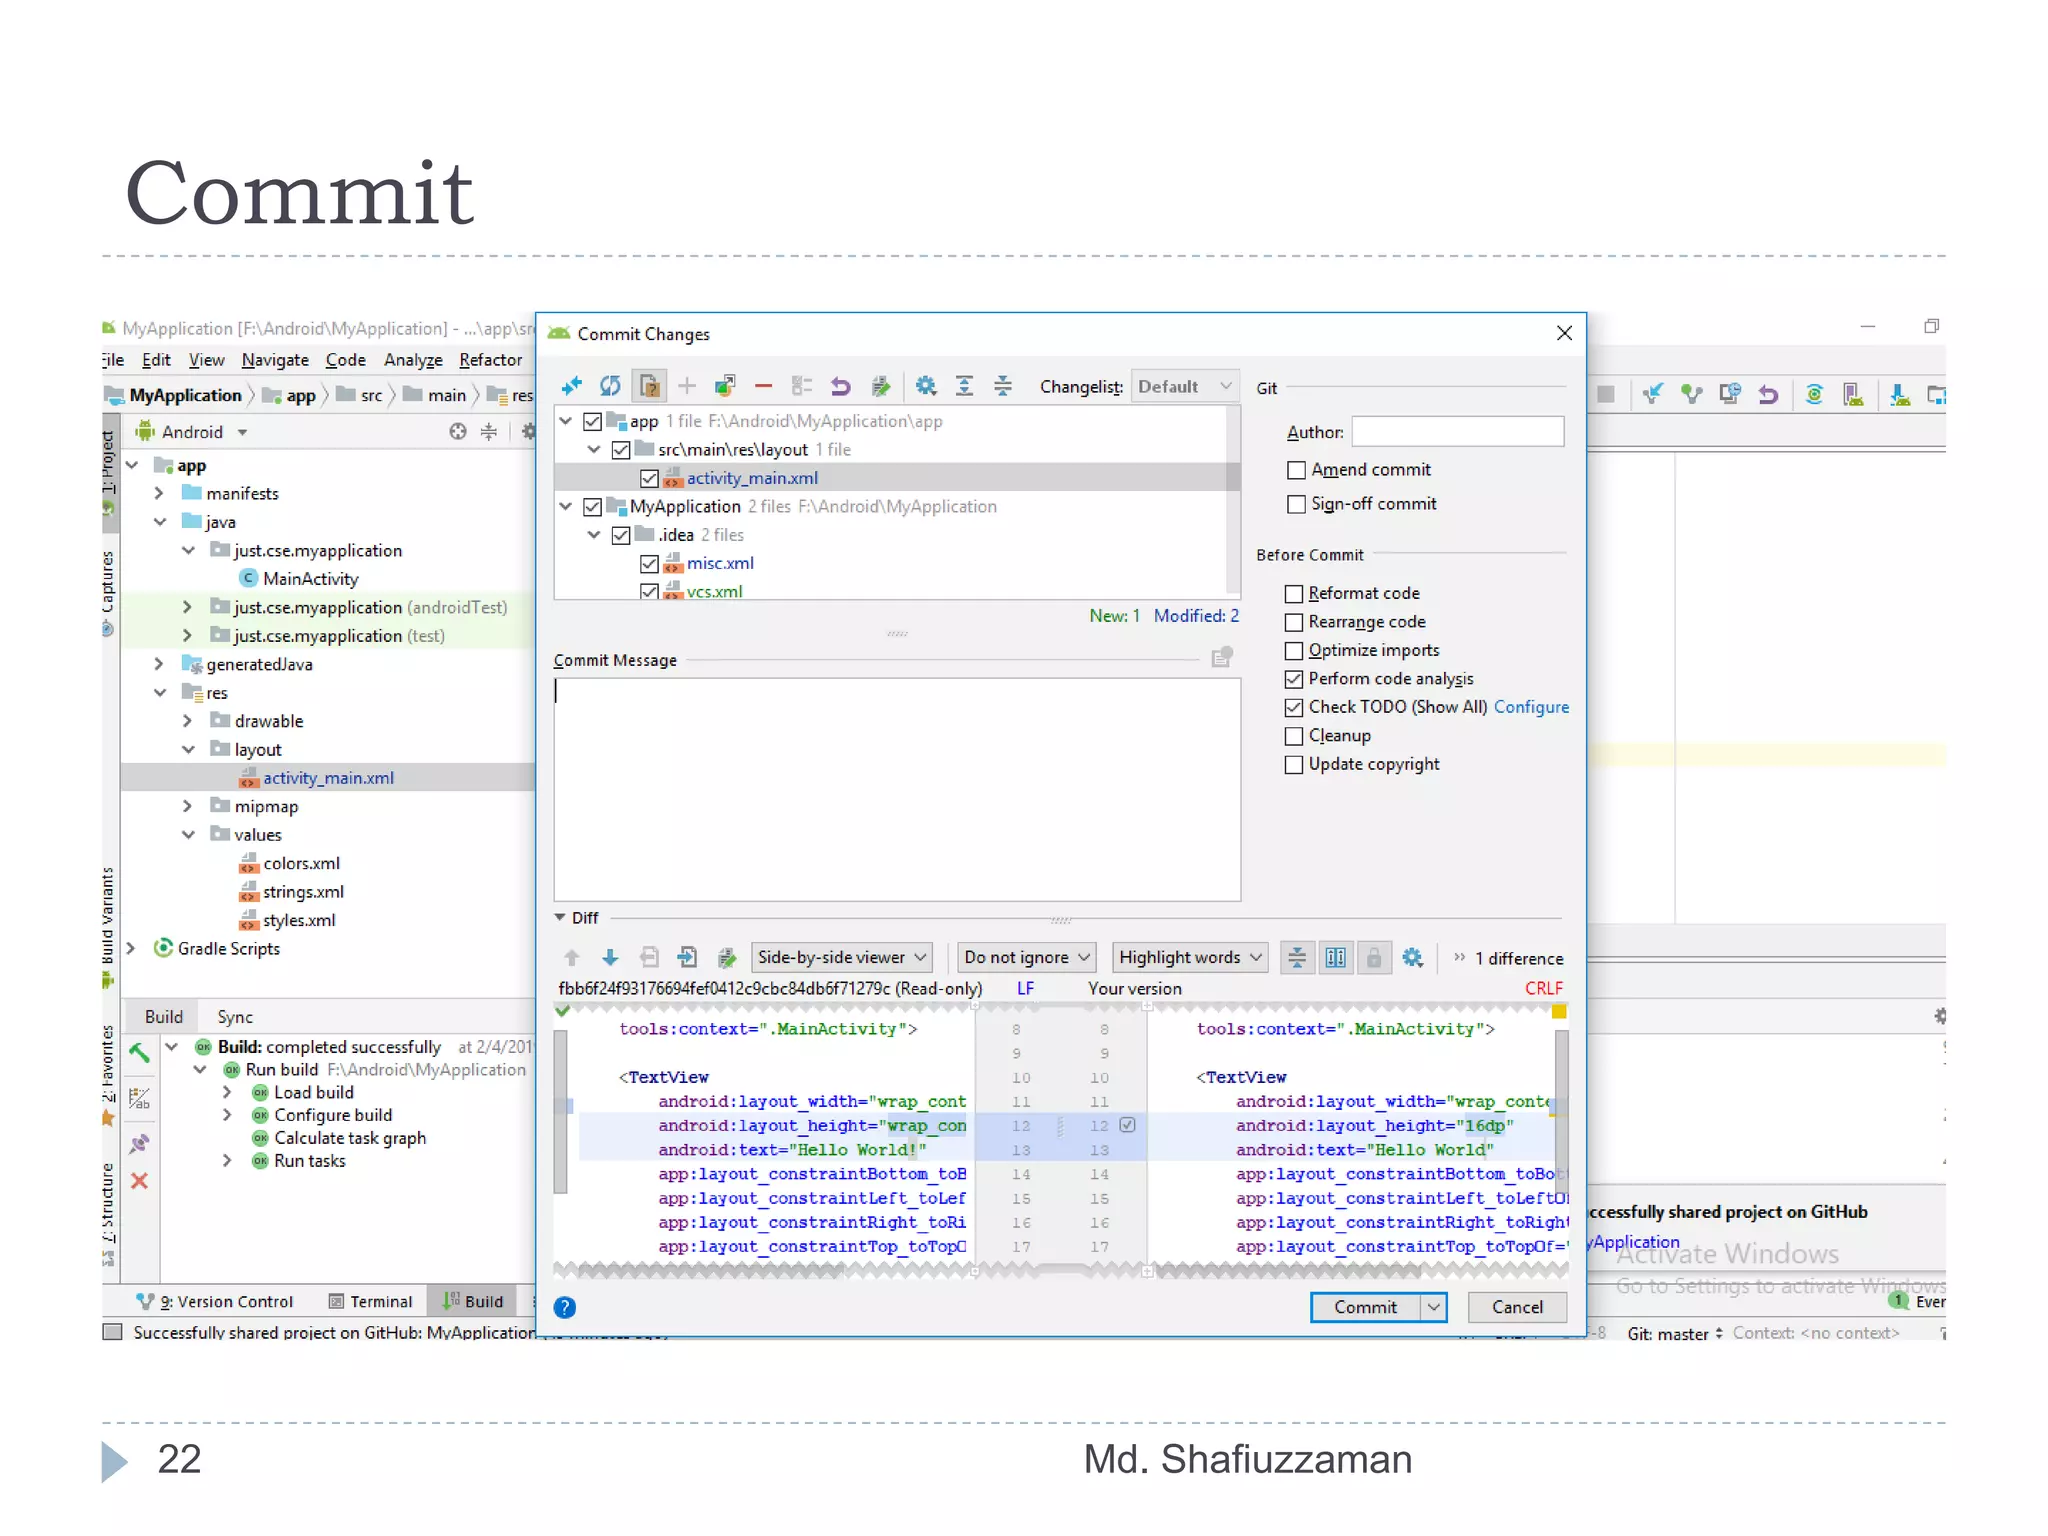Image resolution: width=2048 pixels, height=1536 pixels.
Task: Expand the manifests folder in Project tree
Action: [x=159, y=493]
